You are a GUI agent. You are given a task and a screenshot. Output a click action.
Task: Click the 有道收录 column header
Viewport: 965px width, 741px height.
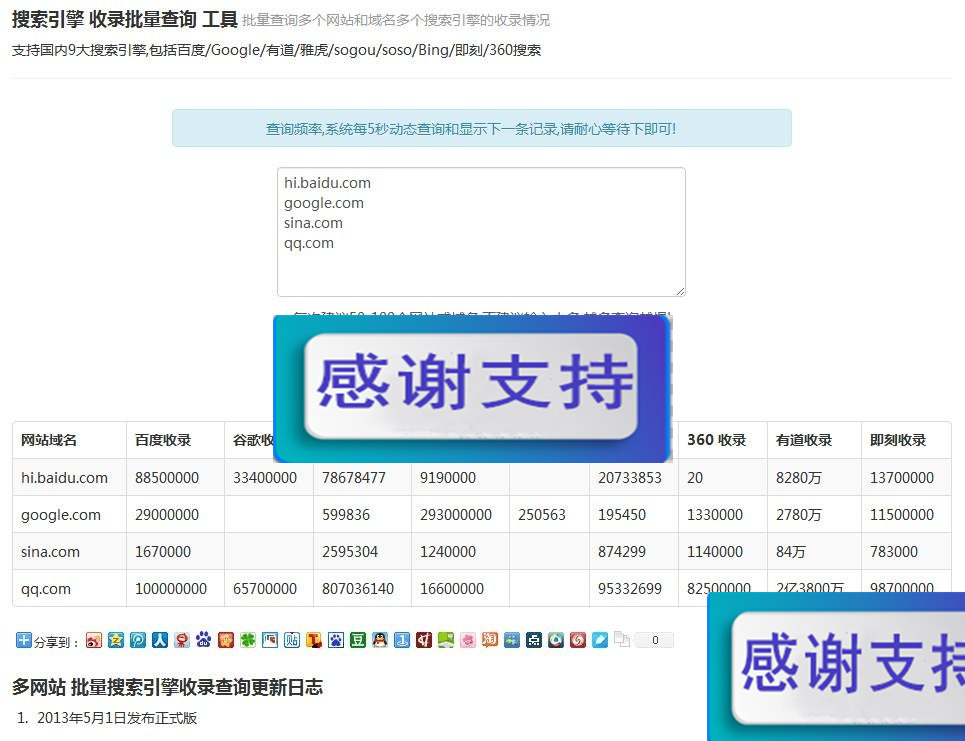[x=804, y=440]
